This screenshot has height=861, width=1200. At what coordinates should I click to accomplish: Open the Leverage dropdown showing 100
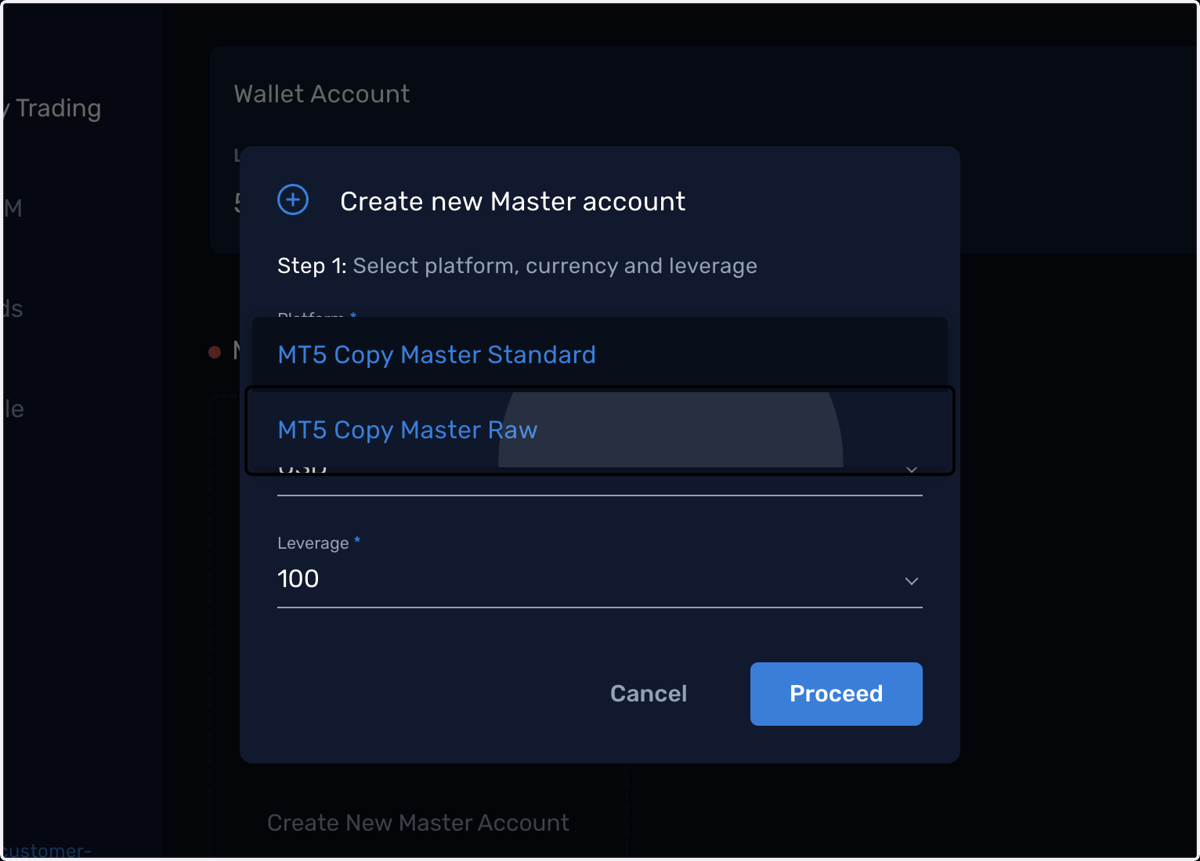[x=599, y=579]
